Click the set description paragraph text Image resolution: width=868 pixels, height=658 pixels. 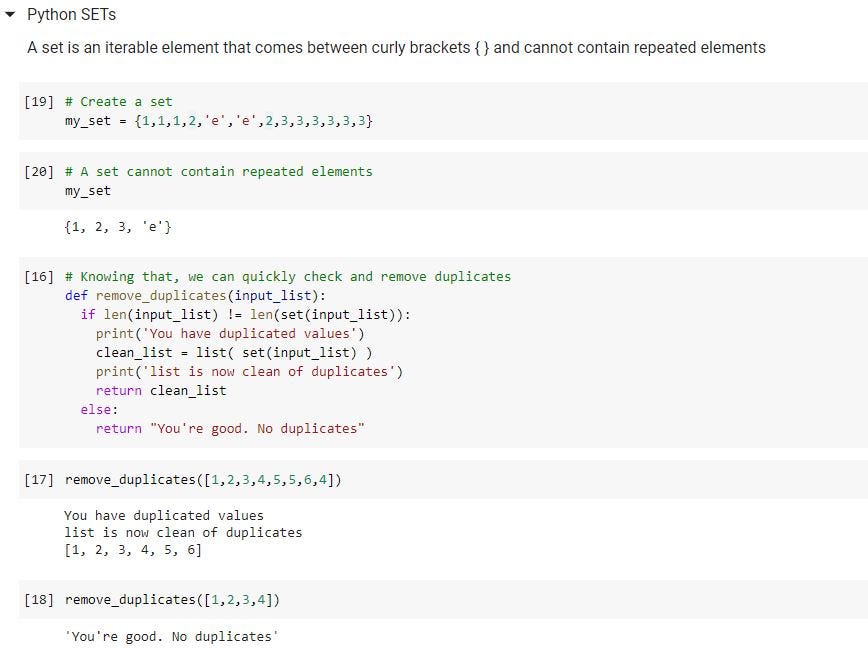click(x=396, y=47)
